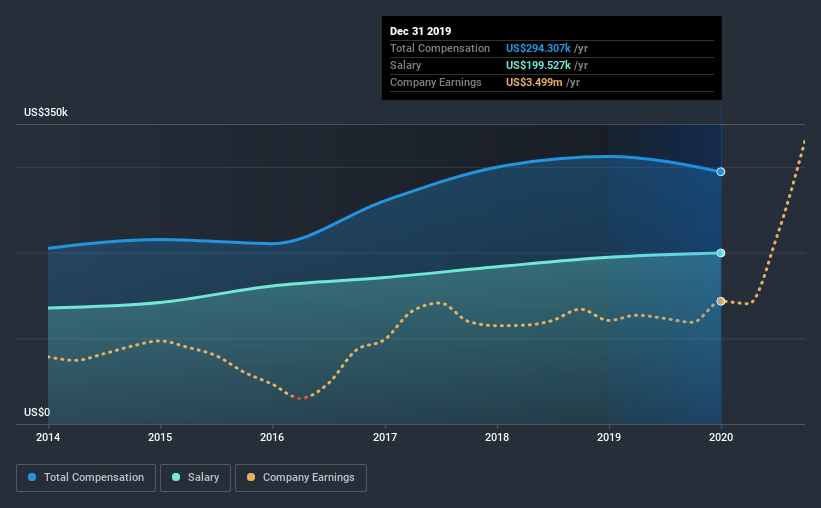Toggle the Company Earnings legend button

tap(301, 478)
